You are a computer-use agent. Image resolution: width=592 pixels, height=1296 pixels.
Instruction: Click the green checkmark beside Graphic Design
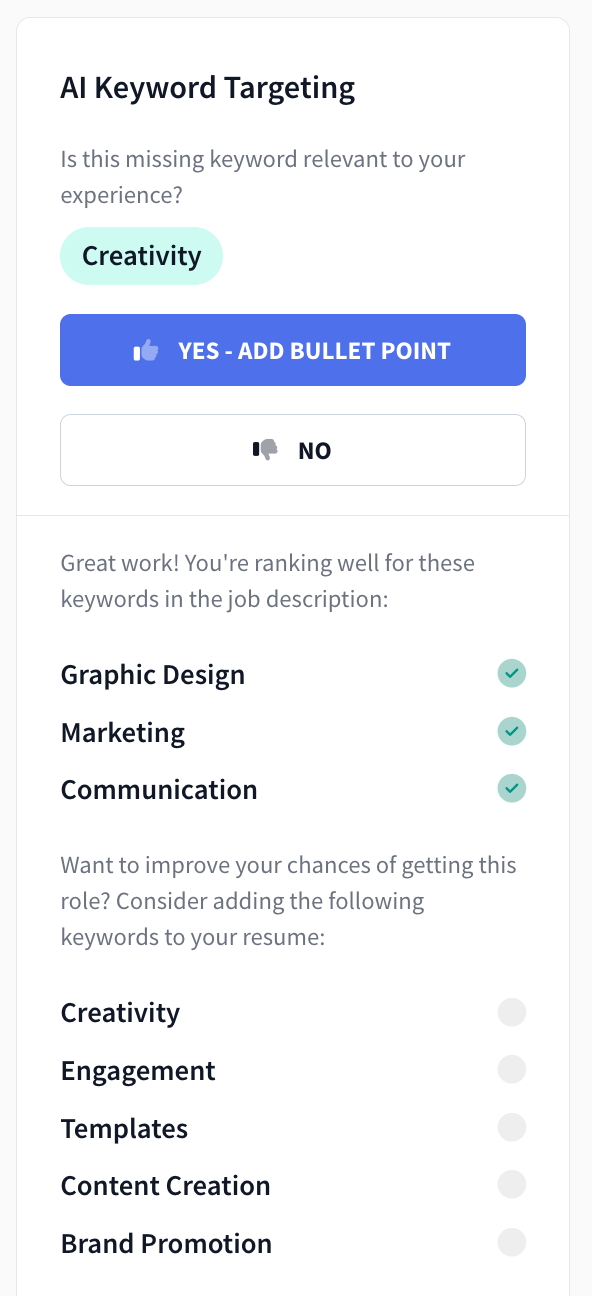point(511,673)
